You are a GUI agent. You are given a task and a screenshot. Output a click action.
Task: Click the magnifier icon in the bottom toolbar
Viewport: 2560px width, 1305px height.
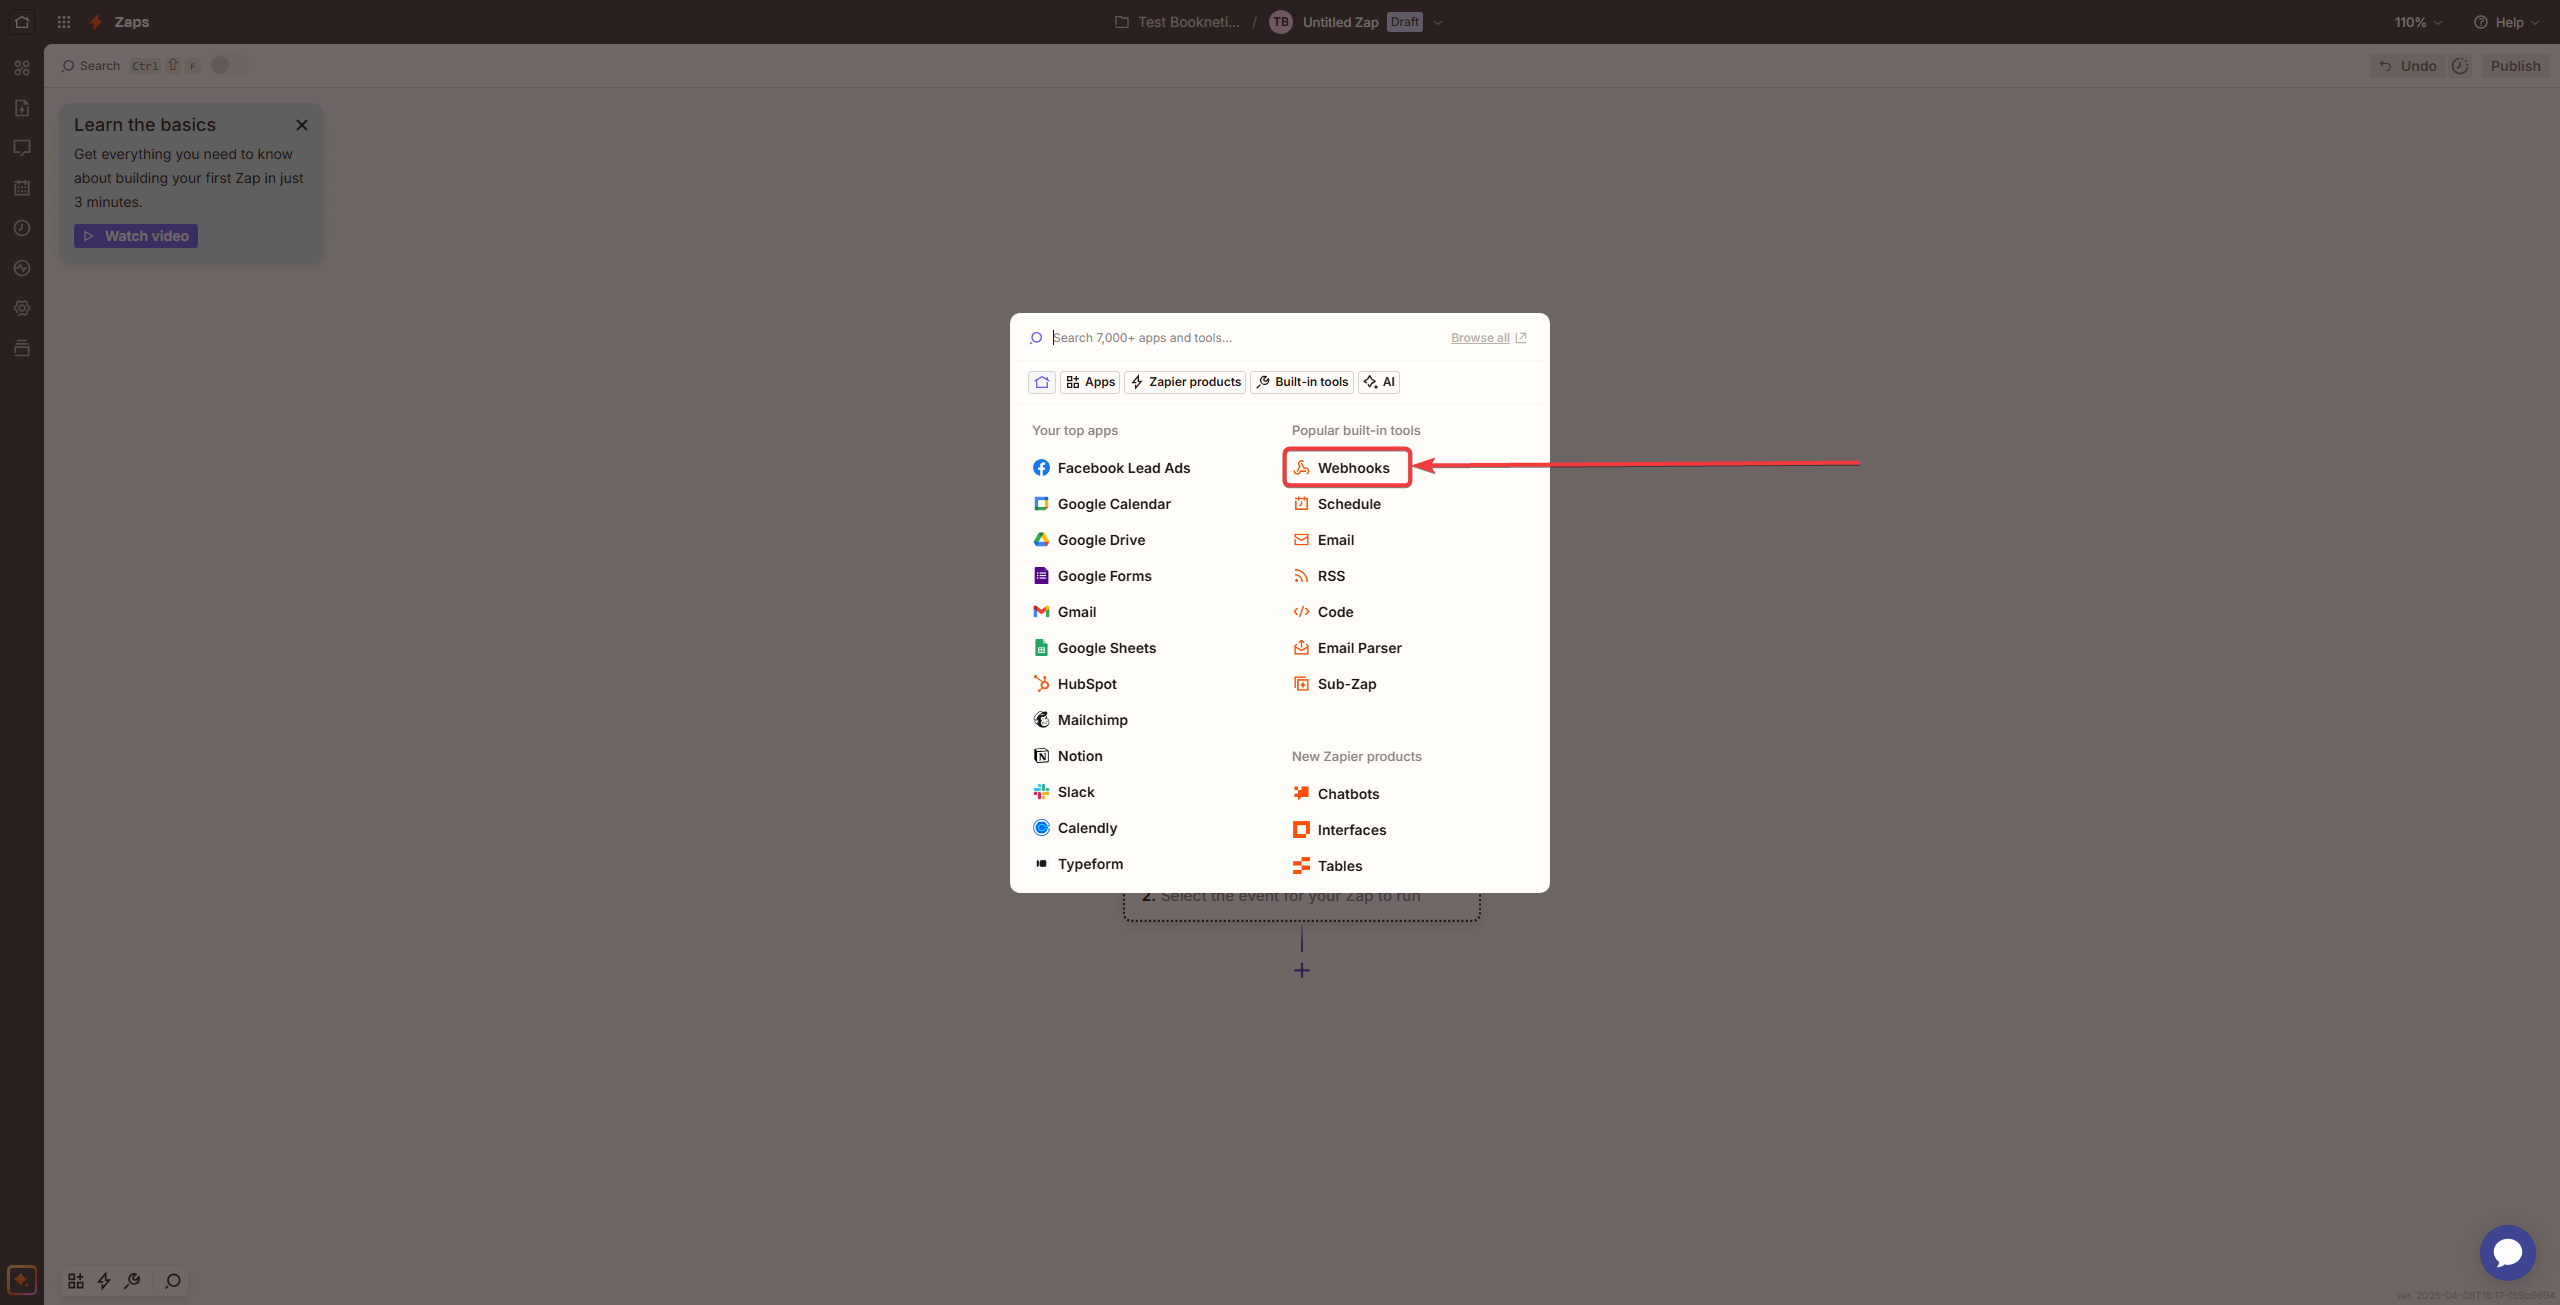[173, 1281]
